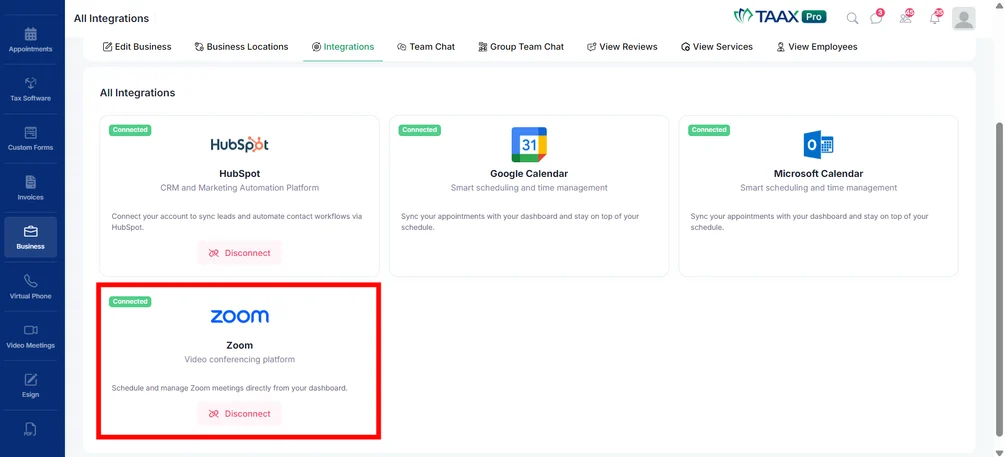Disconnect the Zoom integration
1005x457 pixels.
pyautogui.click(x=239, y=413)
